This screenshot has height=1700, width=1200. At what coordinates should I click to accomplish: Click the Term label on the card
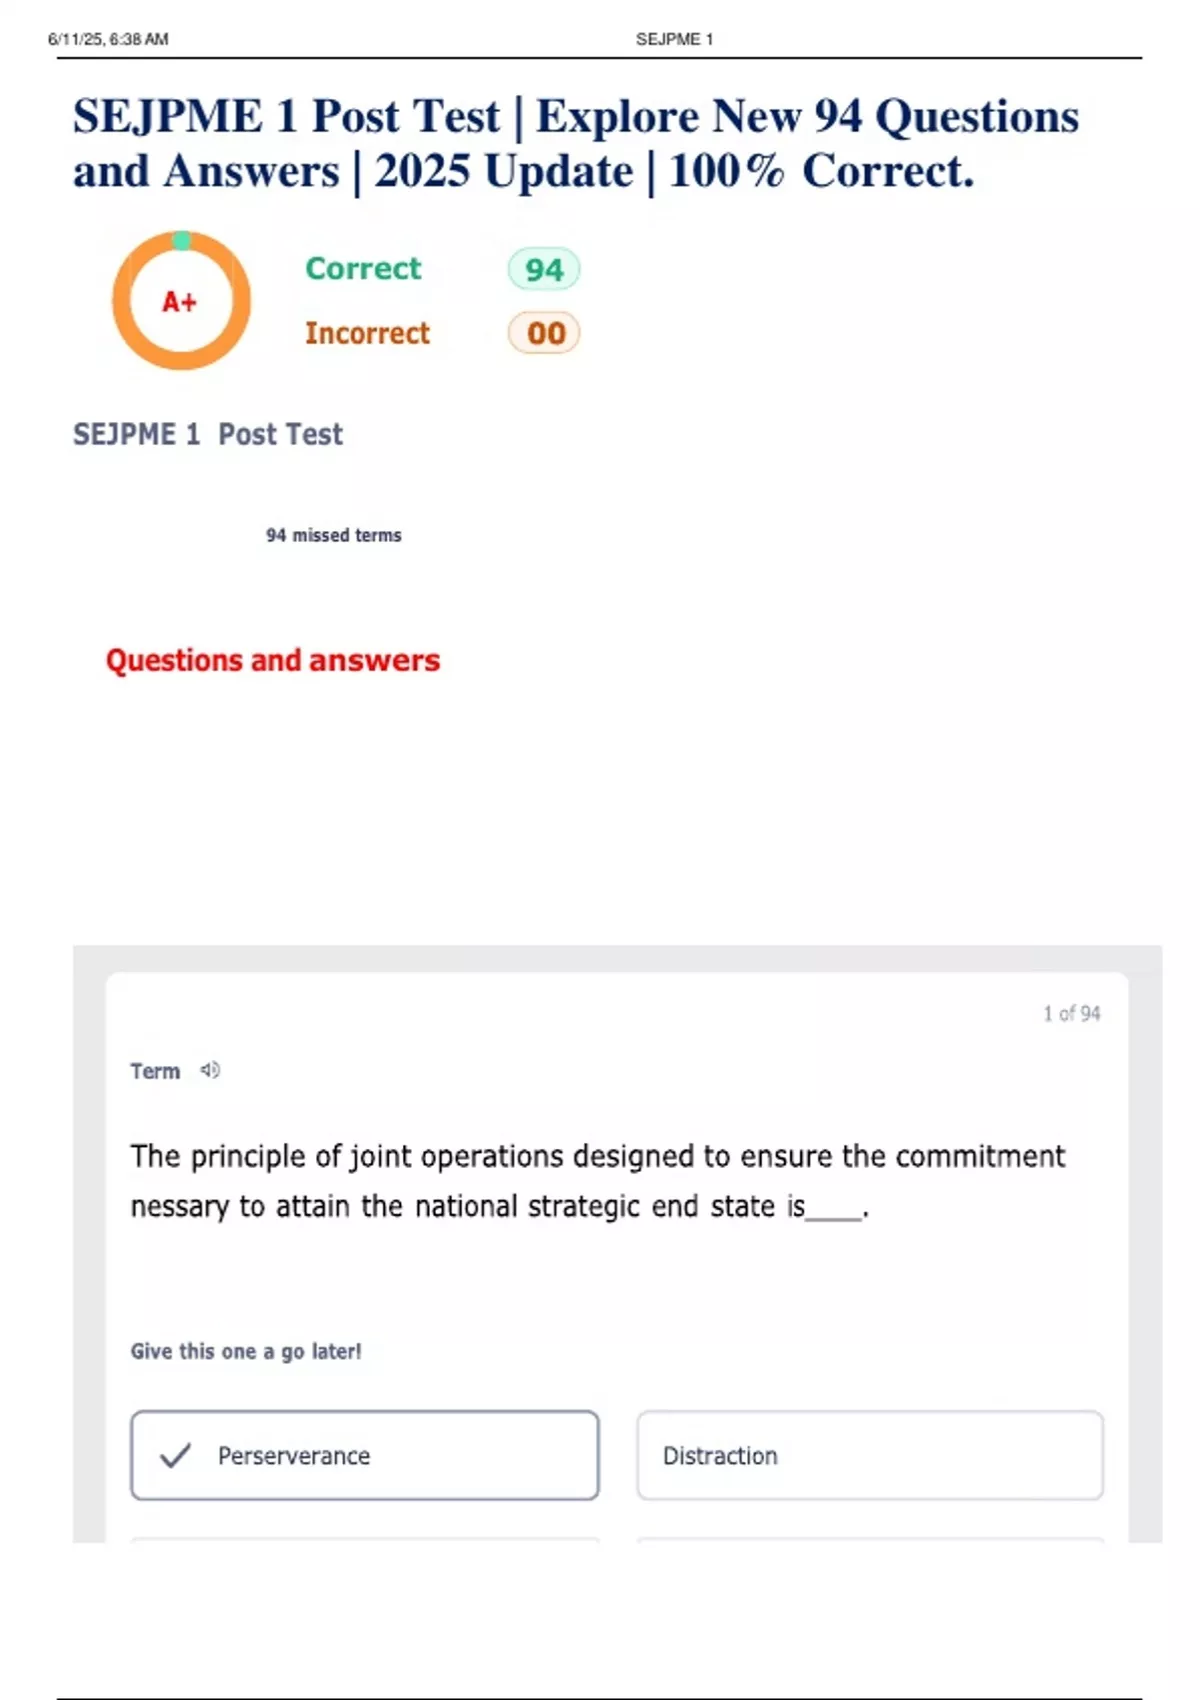[155, 1071]
